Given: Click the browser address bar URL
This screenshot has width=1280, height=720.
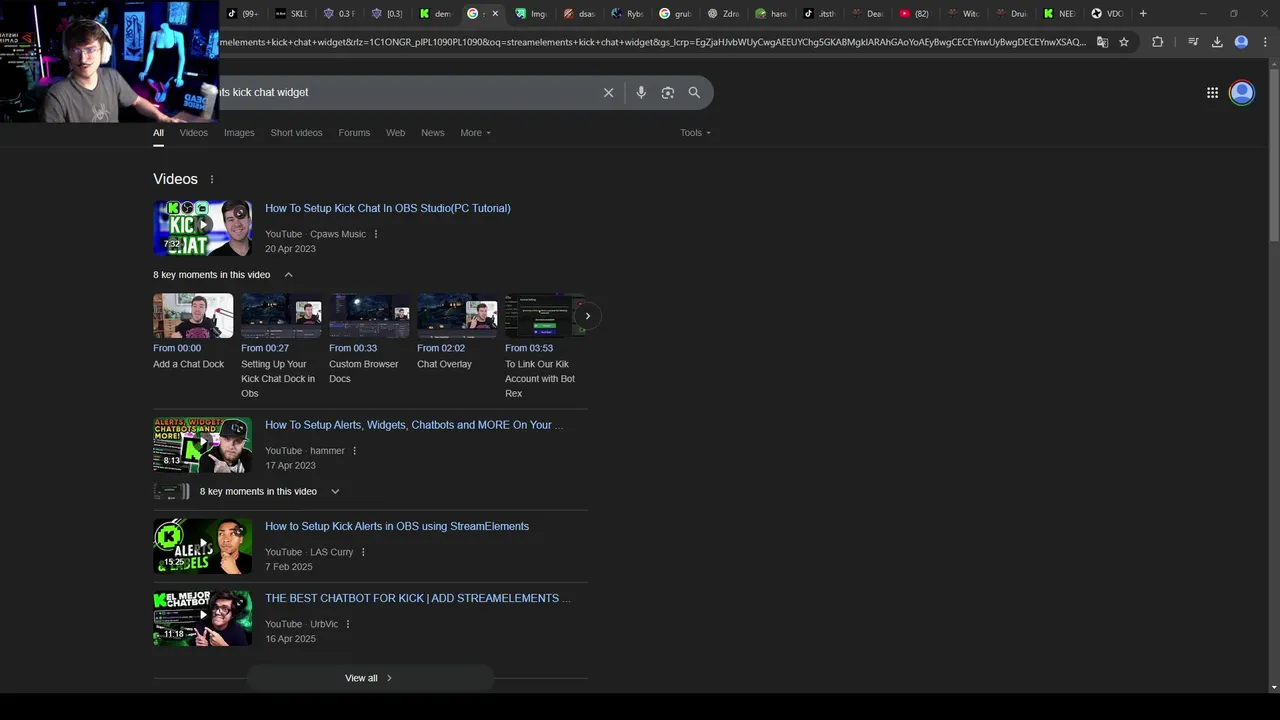Looking at the screenshot, I should (653, 42).
